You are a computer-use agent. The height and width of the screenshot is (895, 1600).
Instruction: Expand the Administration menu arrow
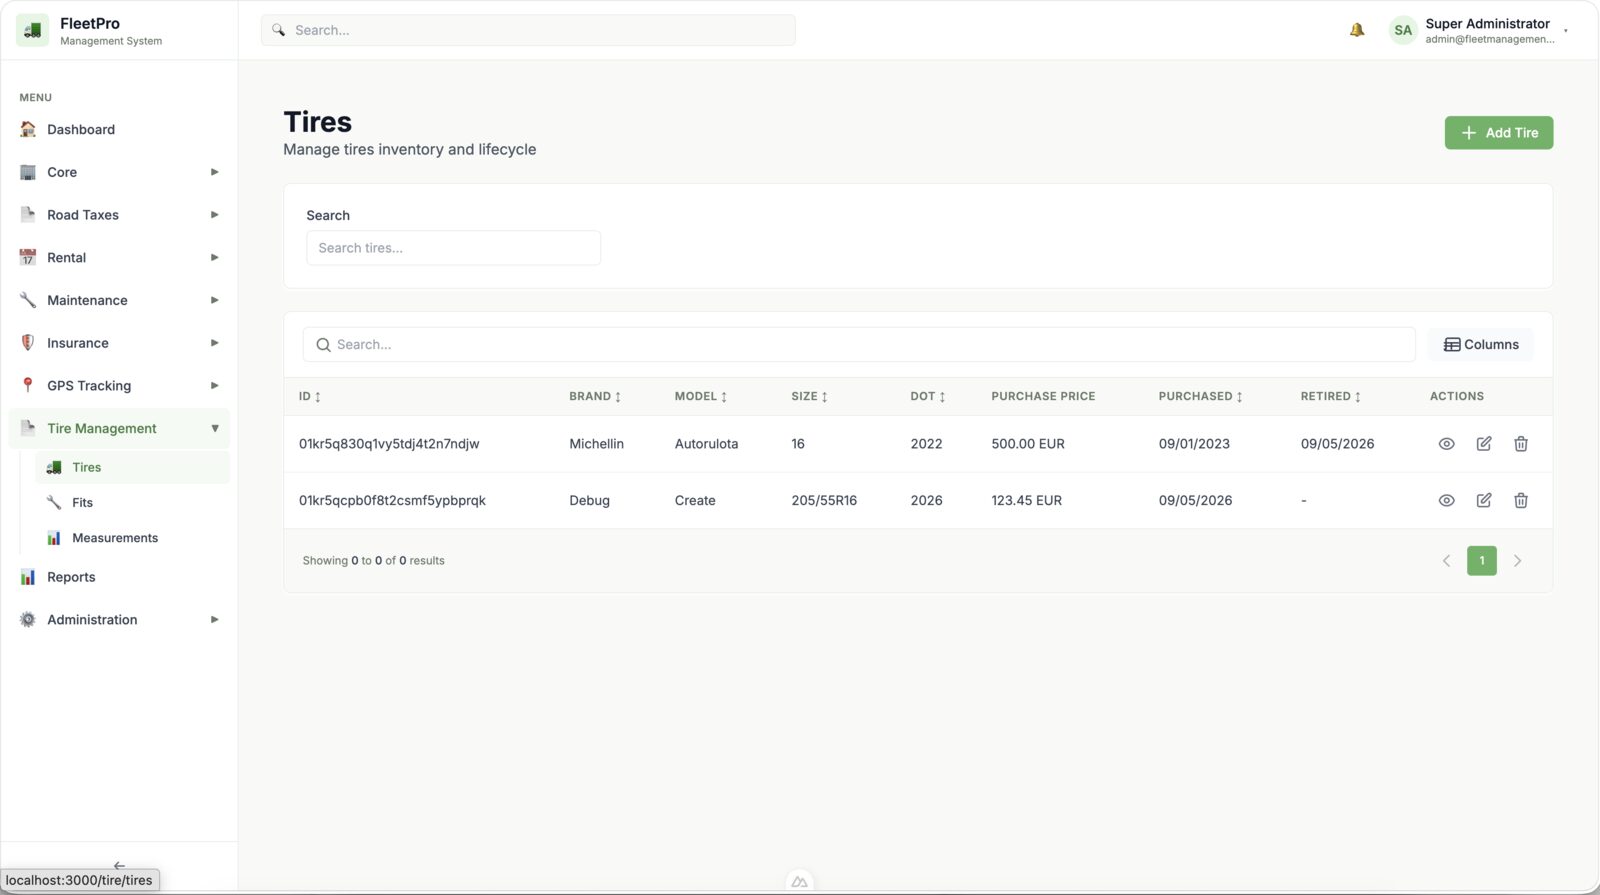tap(214, 620)
